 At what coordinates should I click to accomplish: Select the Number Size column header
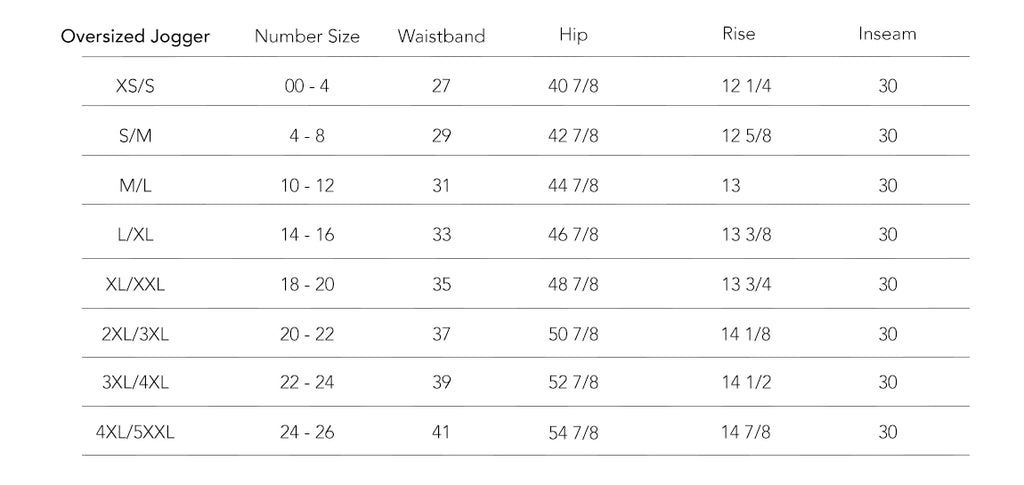coord(307,37)
